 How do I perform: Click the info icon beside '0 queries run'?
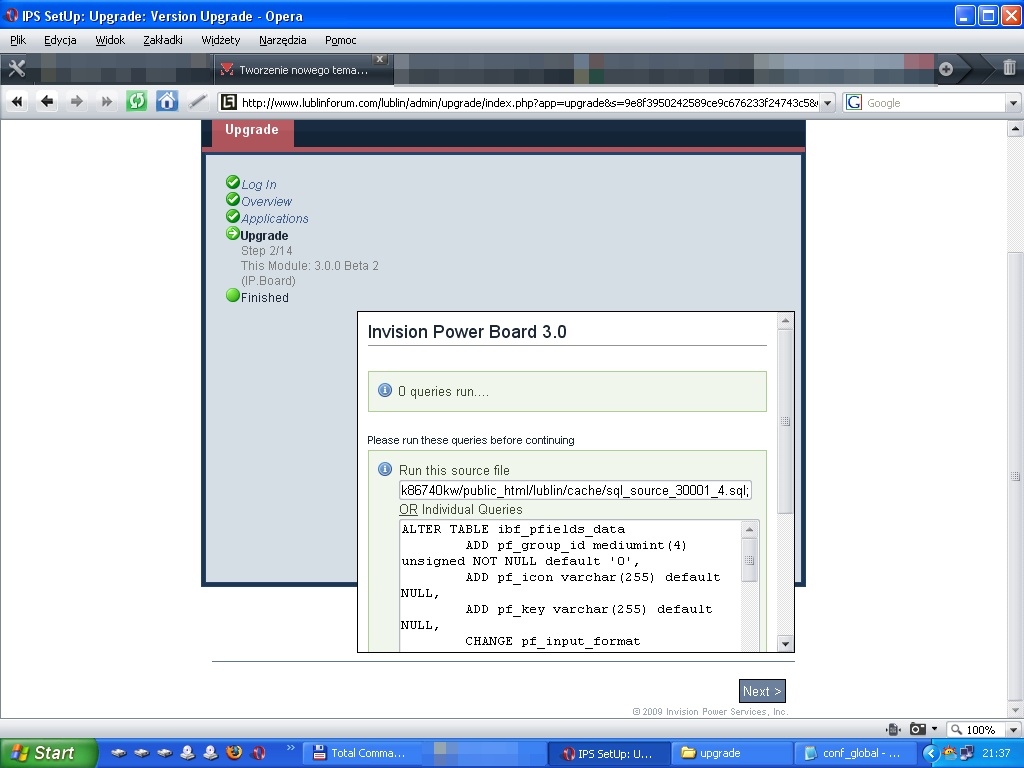pos(385,391)
